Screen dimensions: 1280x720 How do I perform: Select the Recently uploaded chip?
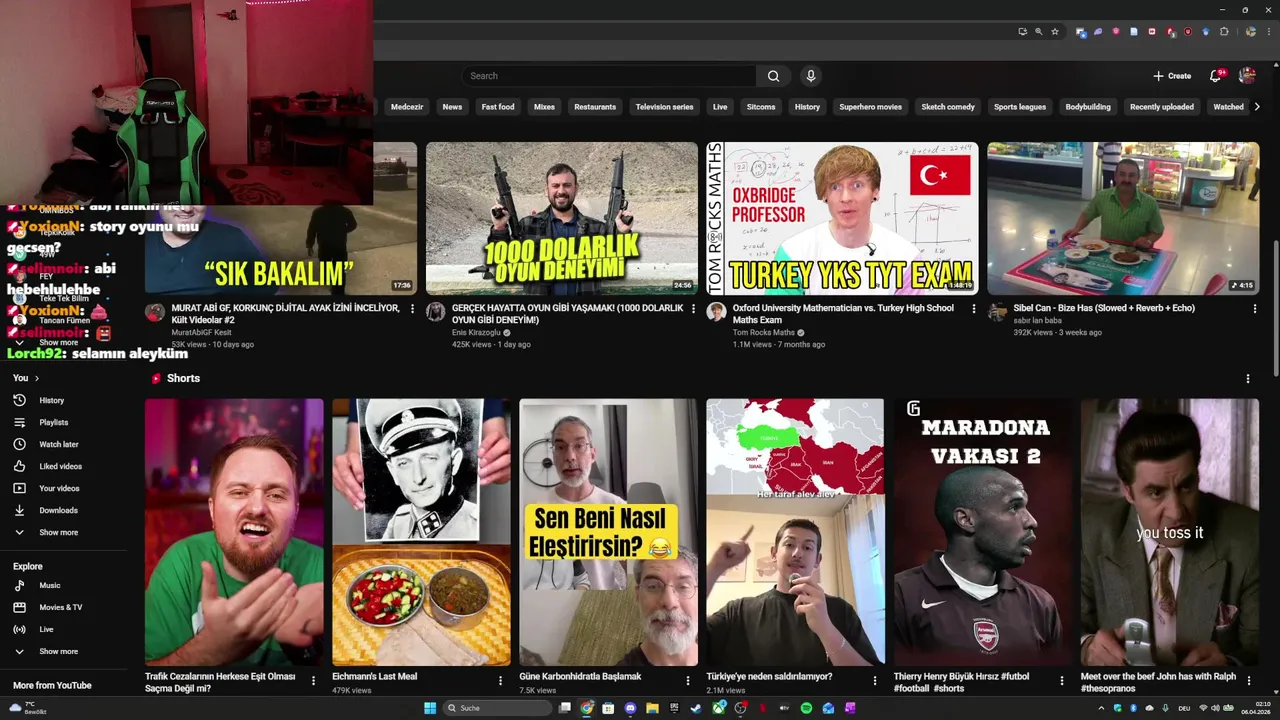tap(1162, 107)
